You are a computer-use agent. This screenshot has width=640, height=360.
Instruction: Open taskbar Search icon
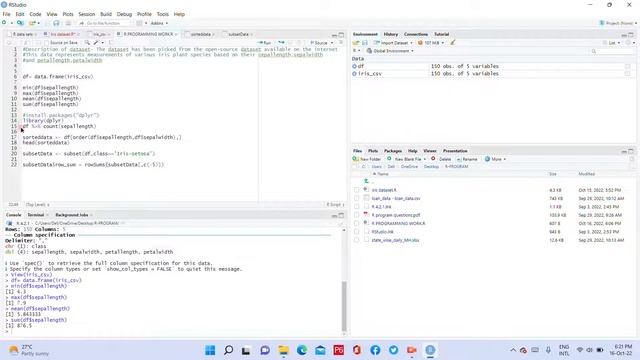click(229, 350)
